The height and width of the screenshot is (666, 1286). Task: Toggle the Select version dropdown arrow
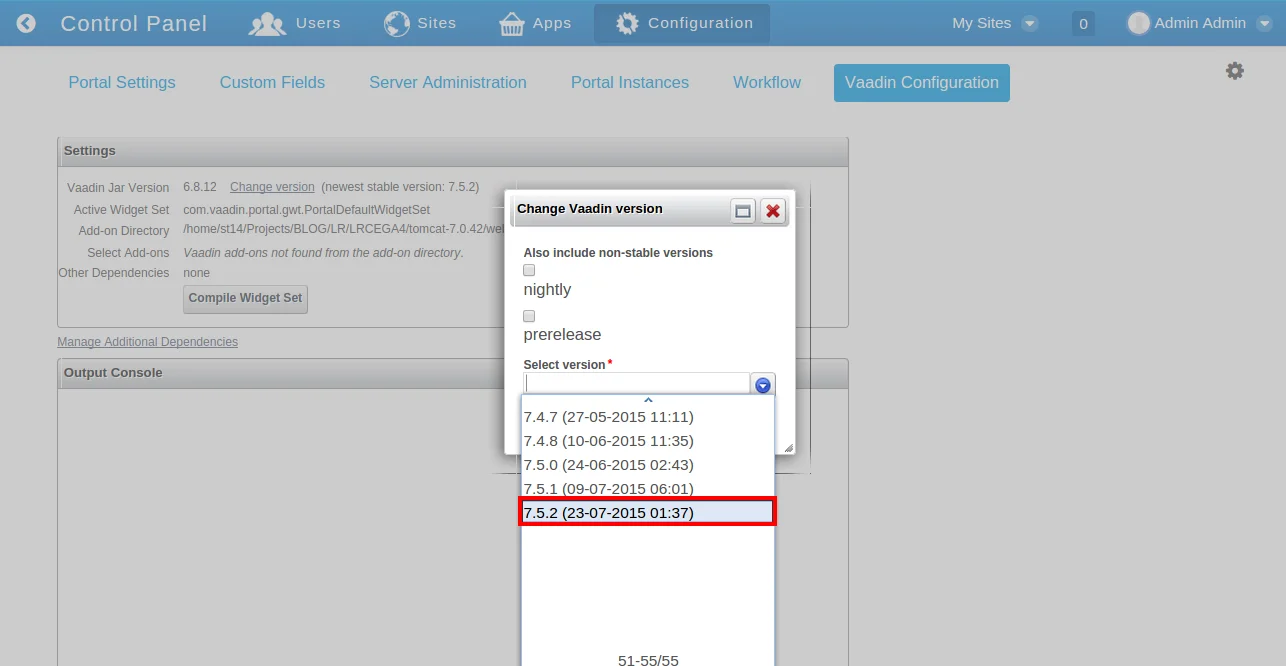click(763, 385)
